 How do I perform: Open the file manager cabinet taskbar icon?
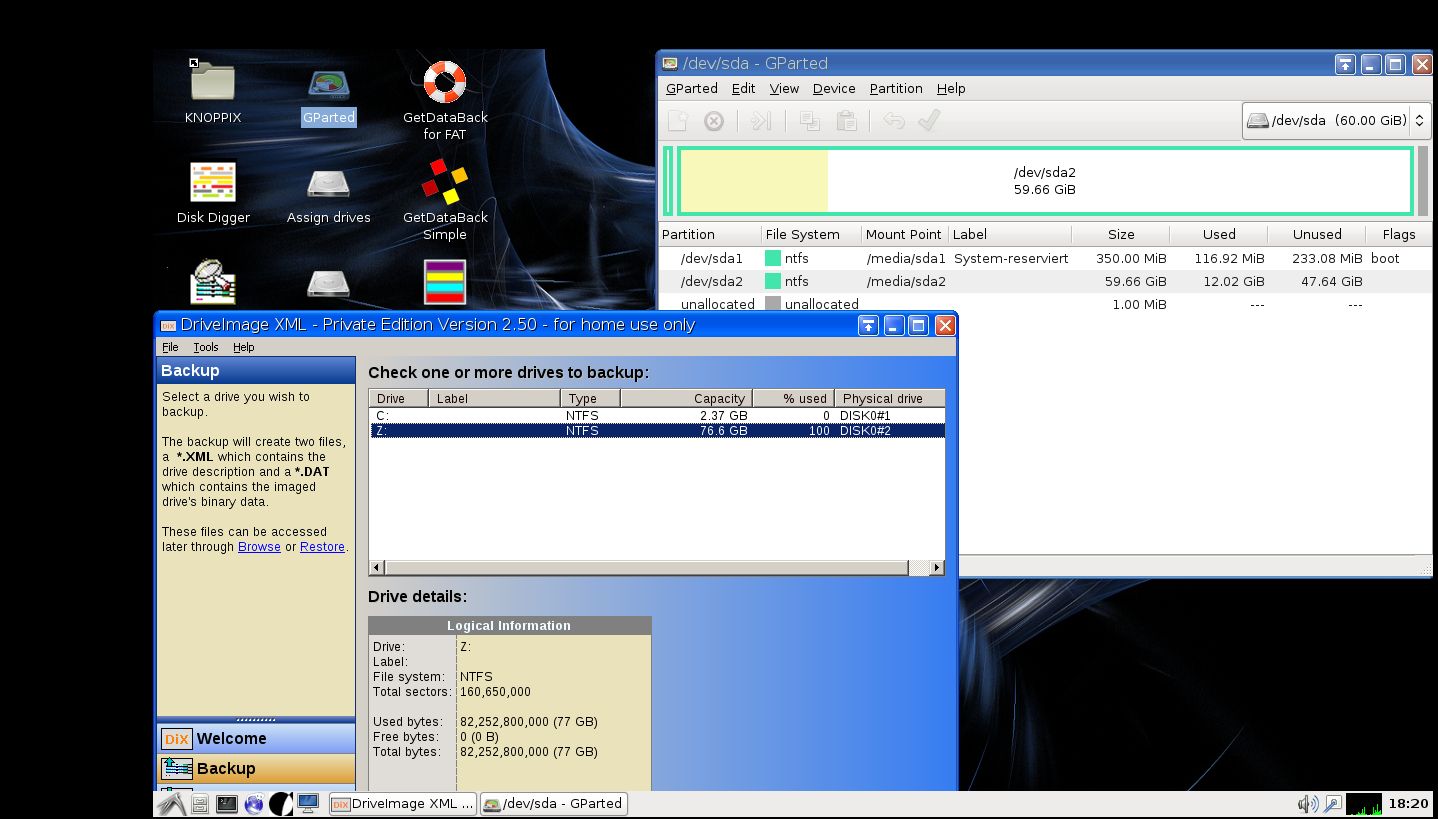click(x=200, y=803)
